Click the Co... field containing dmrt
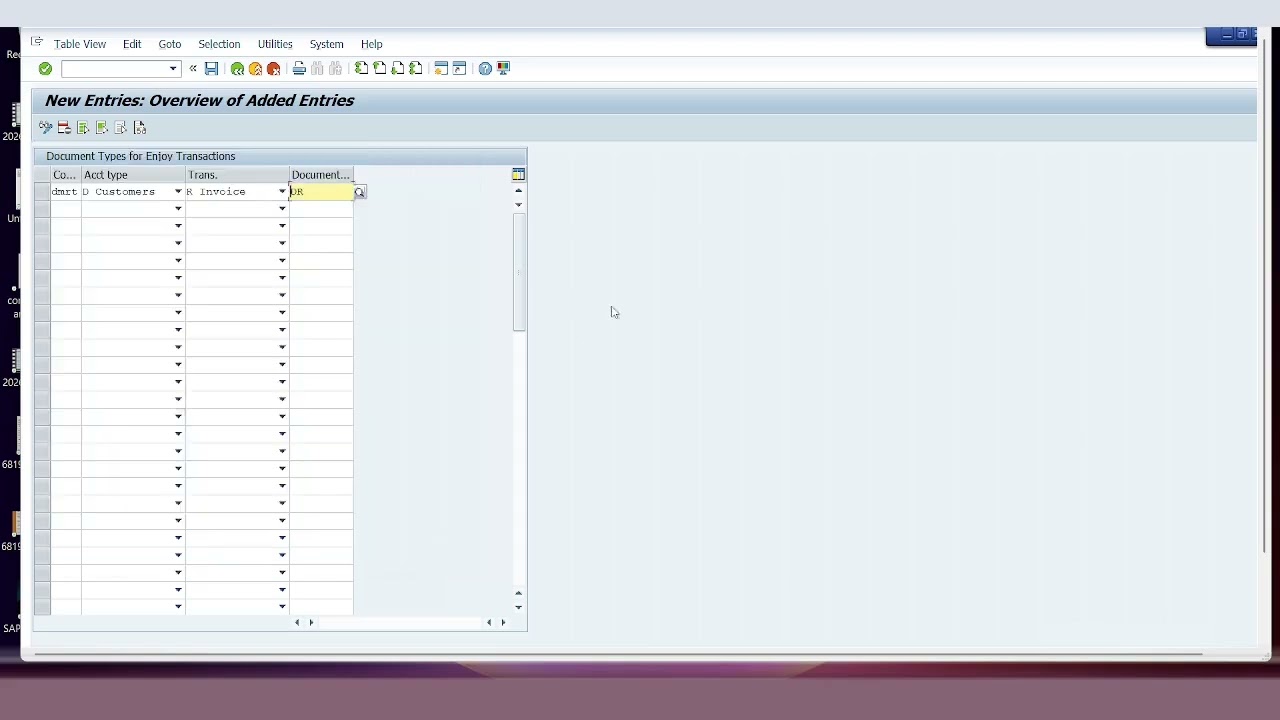The height and width of the screenshot is (720, 1280). (65, 192)
